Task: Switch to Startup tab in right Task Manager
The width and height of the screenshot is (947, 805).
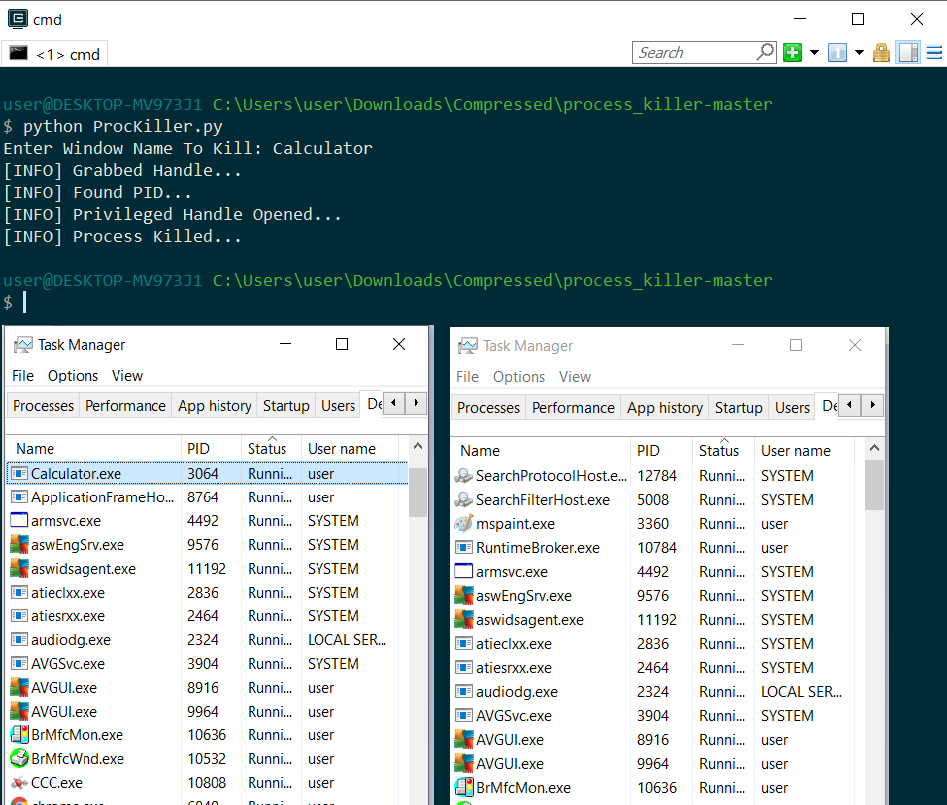Action: pyautogui.click(x=739, y=408)
